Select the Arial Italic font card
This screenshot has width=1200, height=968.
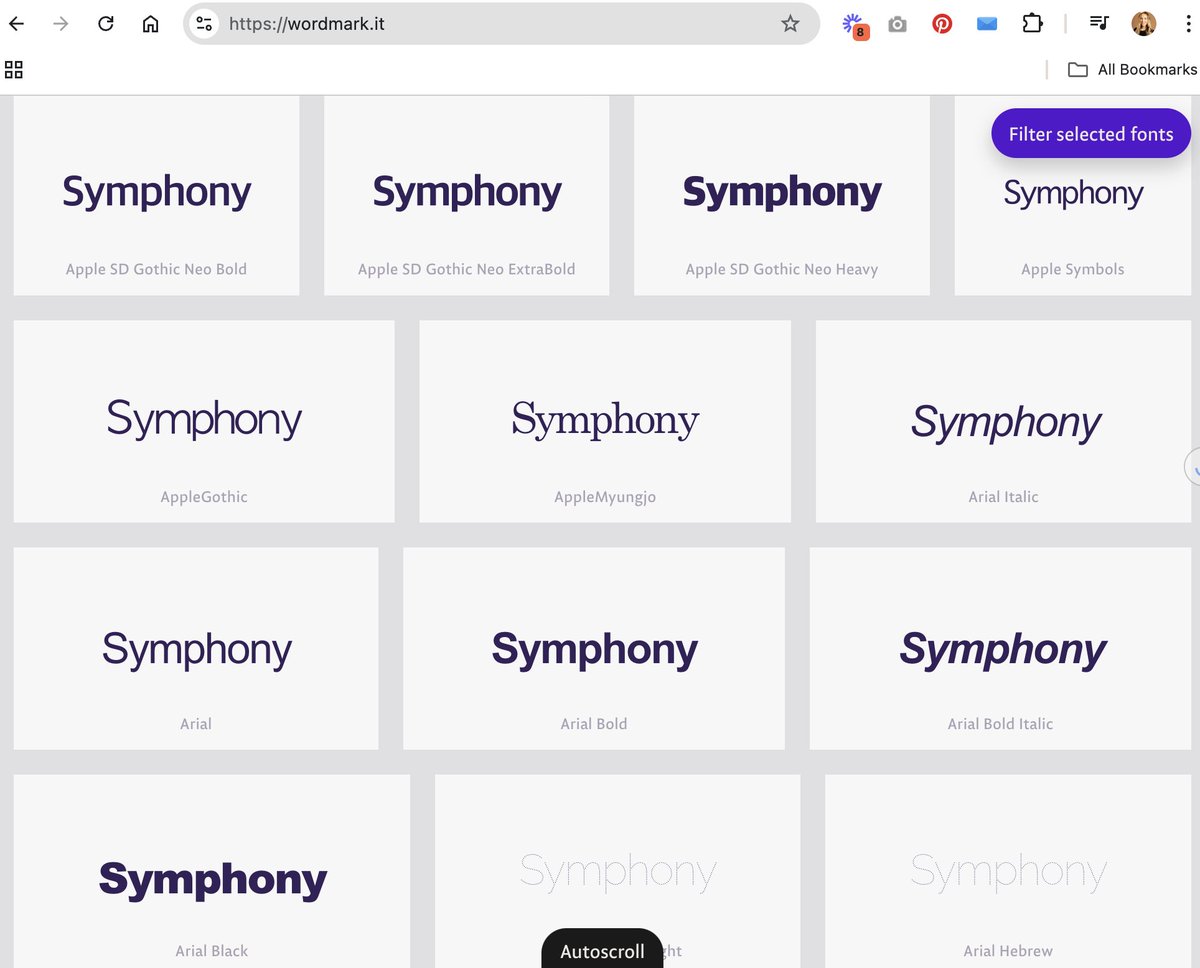point(1003,421)
